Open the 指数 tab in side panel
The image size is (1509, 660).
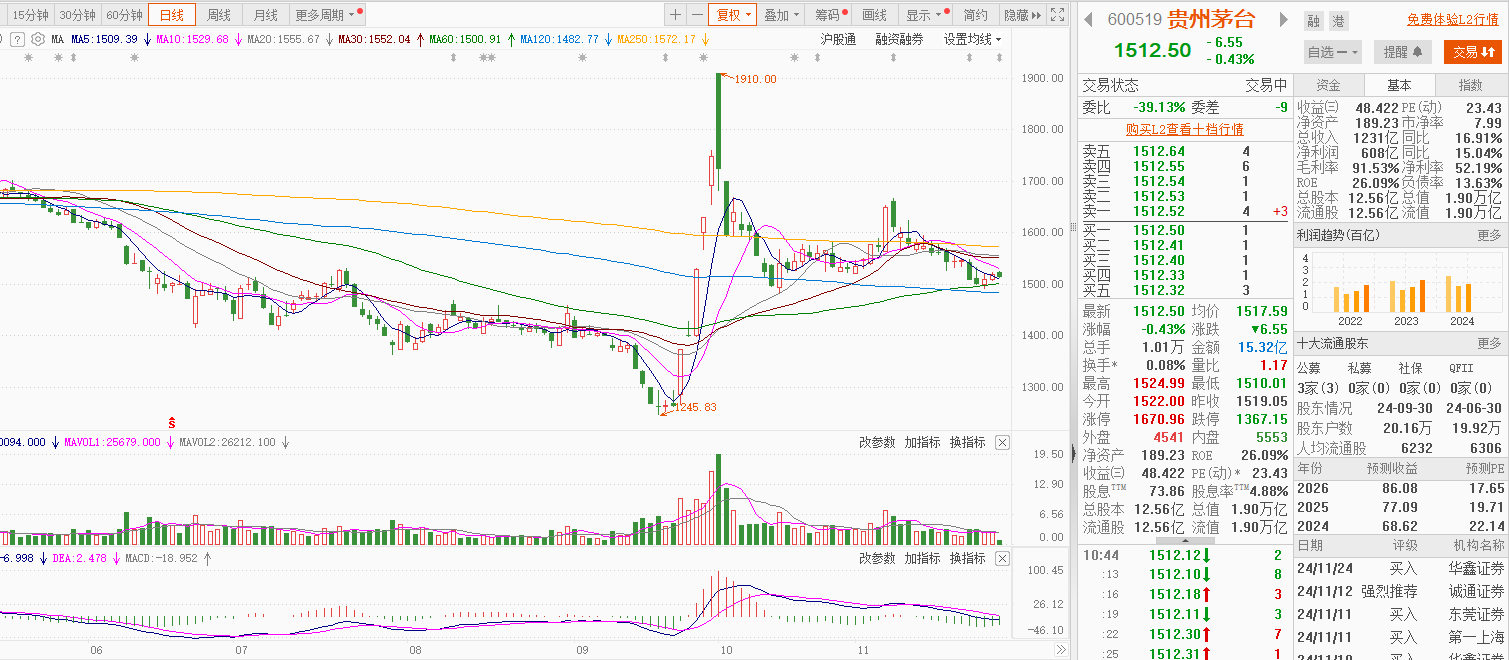pos(1471,85)
